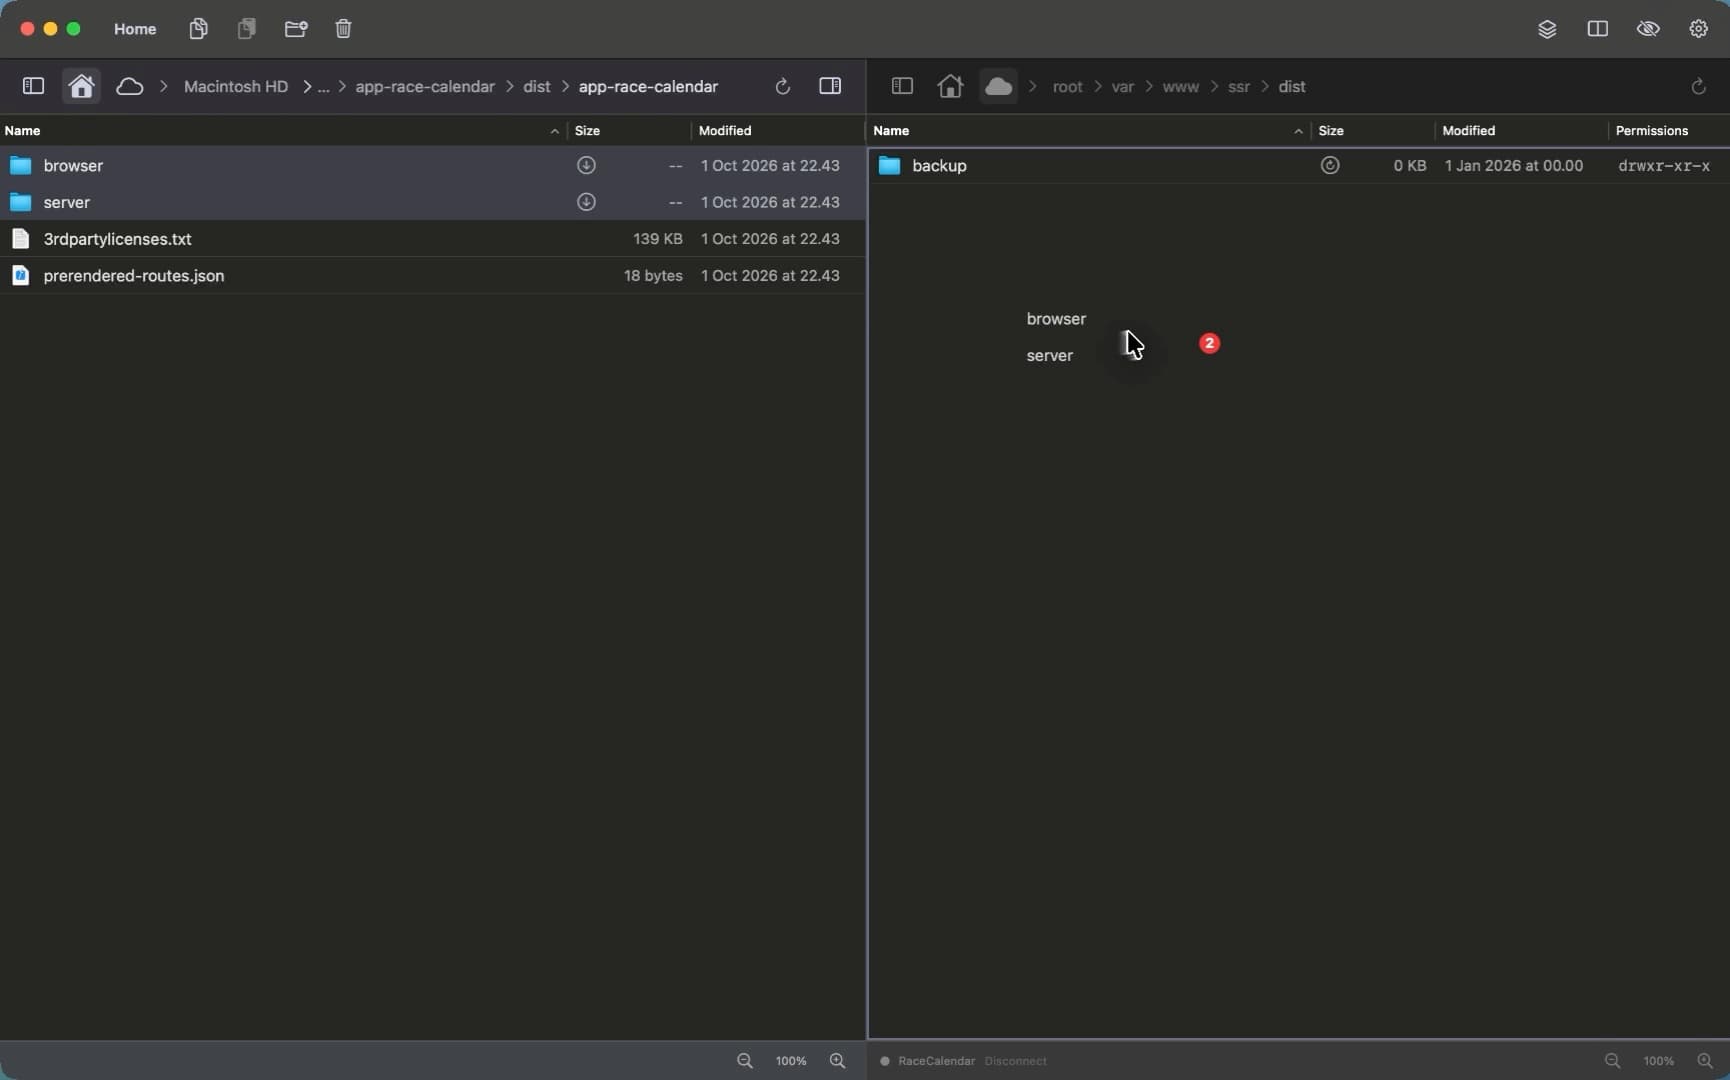The height and width of the screenshot is (1080, 1730).
Task: Click the Home title label
Action: click(x=135, y=29)
